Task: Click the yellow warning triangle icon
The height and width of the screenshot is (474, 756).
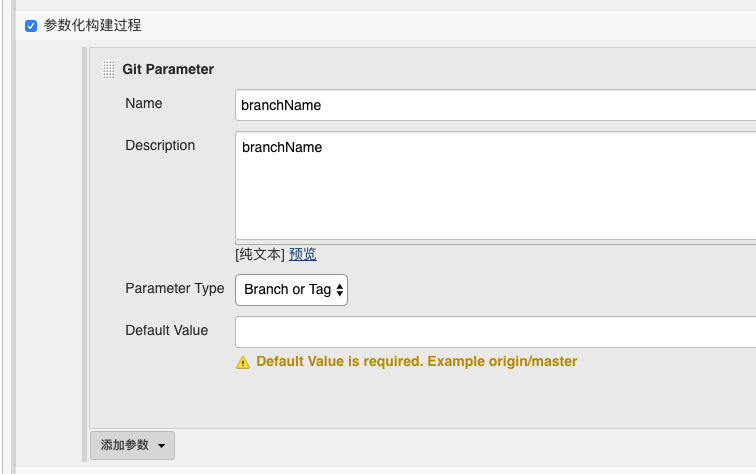Action: coord(243,362)
